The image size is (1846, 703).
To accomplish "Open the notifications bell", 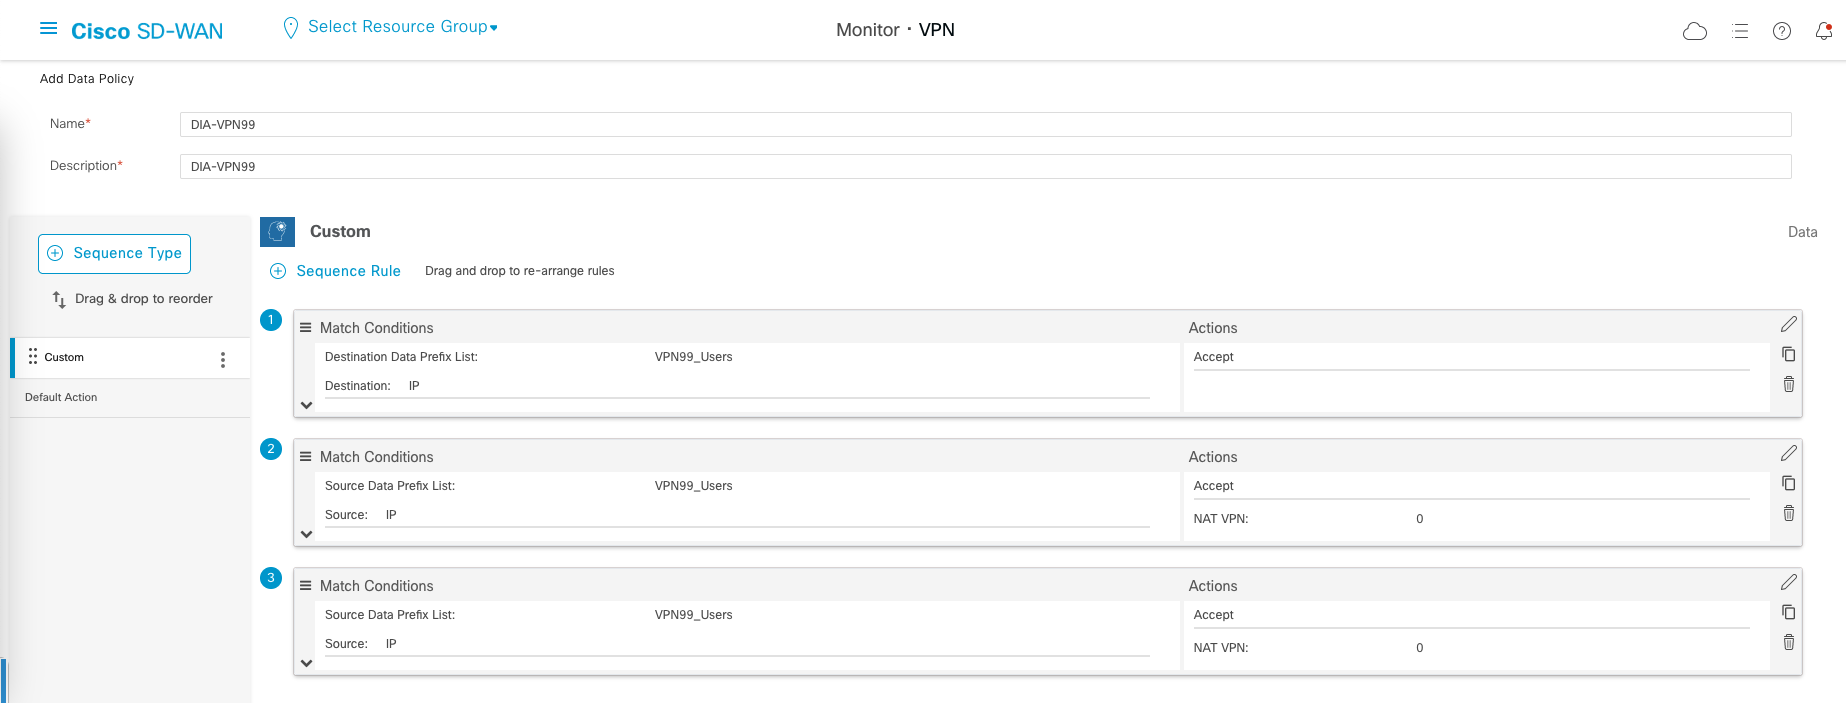I will click(1824, 31).
